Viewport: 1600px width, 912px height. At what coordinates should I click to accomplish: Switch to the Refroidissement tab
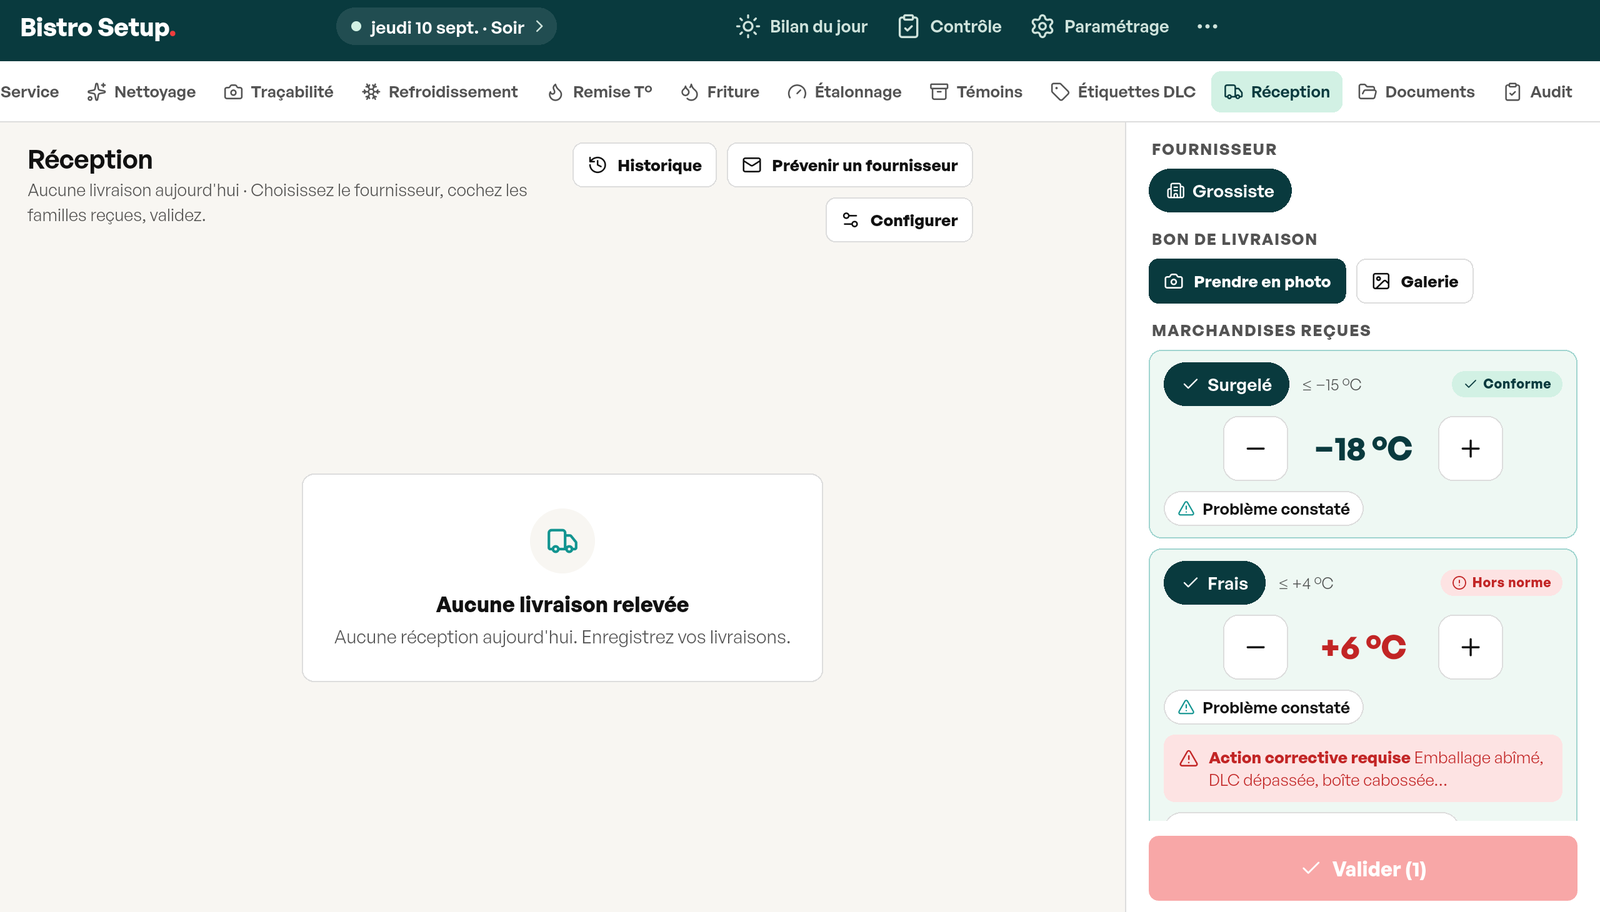click(440, 92)
